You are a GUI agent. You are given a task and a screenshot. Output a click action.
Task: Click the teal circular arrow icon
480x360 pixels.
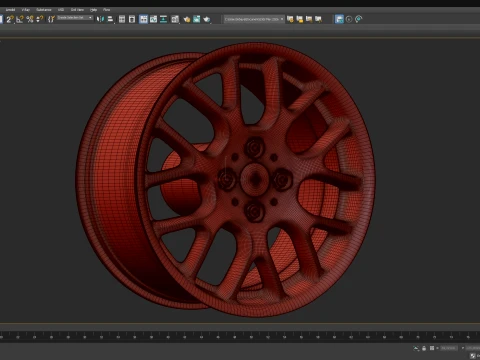[359, 19]
